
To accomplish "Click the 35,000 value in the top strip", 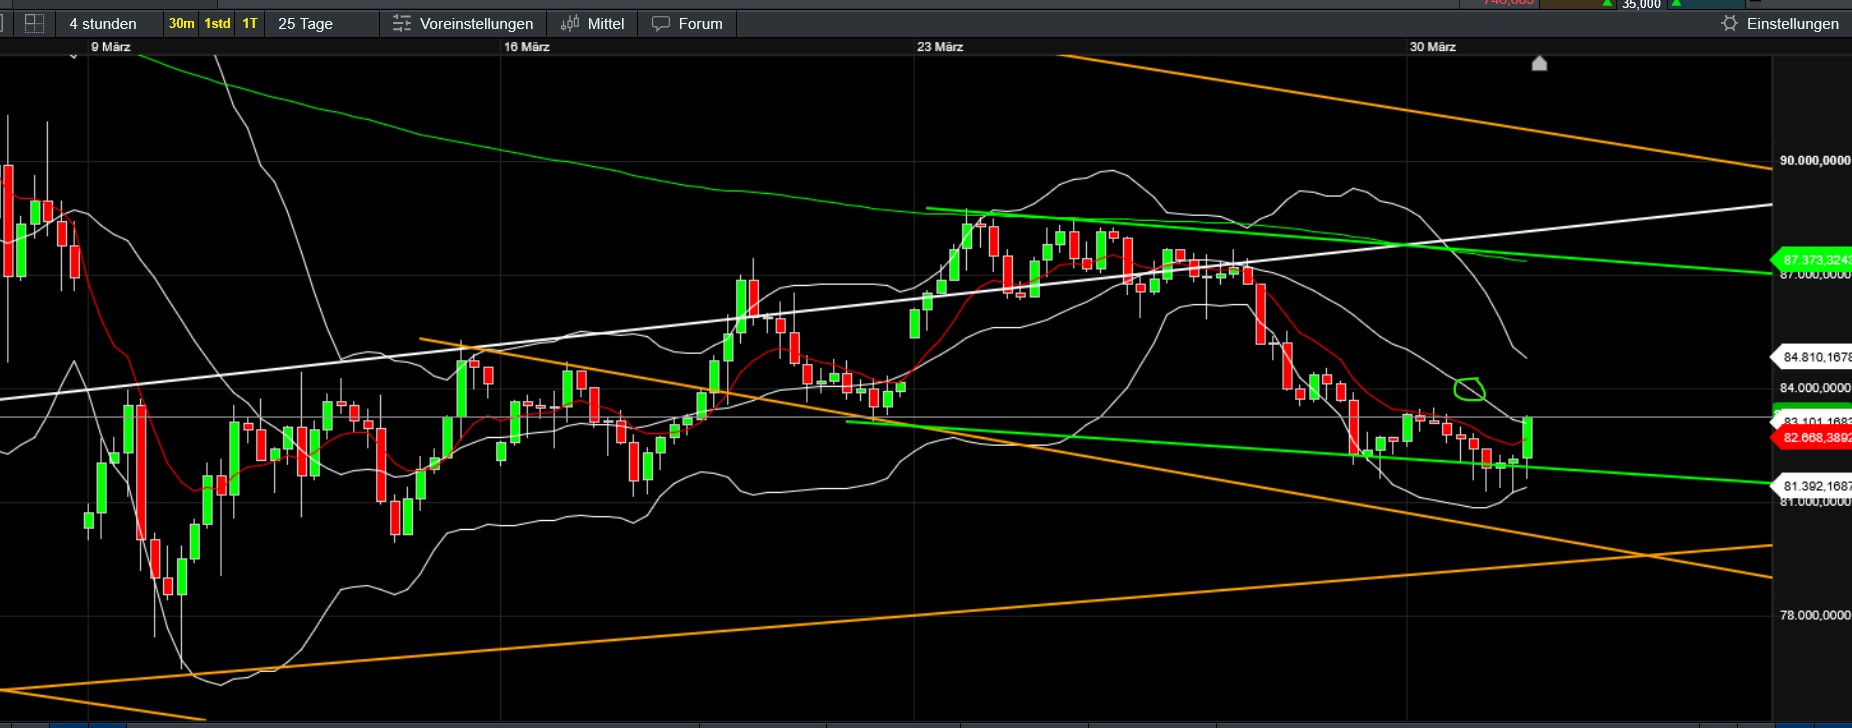I will [x=1641, y=4].
